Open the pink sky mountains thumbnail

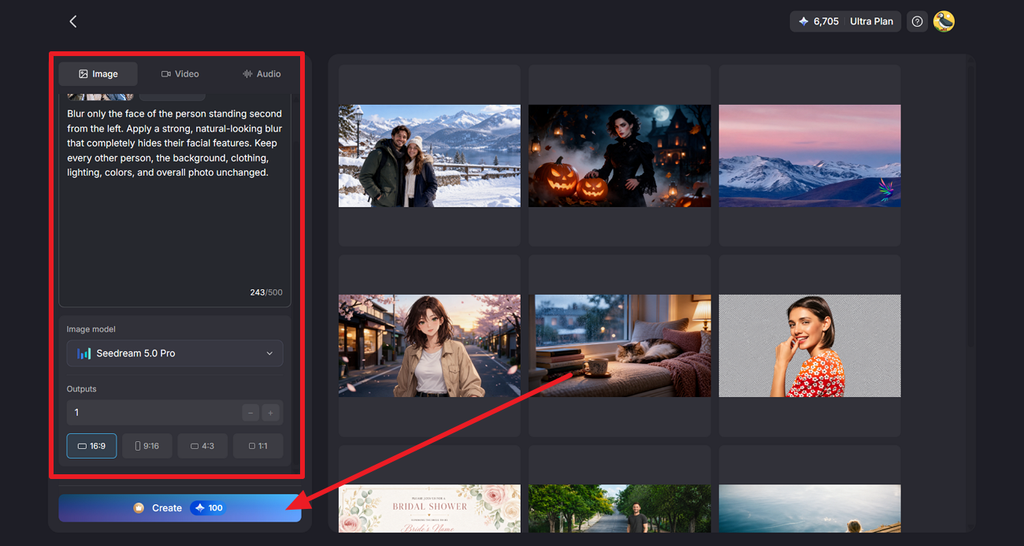pos(810,156)
